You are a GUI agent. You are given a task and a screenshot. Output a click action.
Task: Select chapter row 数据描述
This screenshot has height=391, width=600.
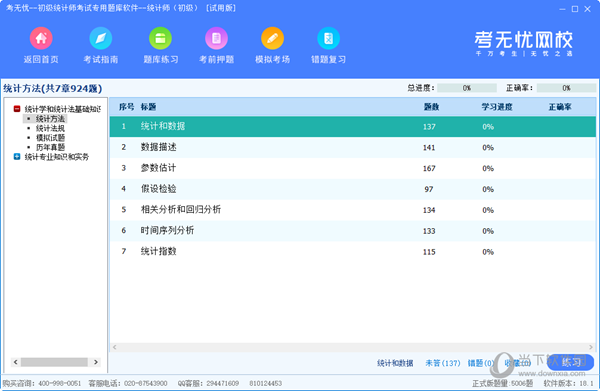coord(353,147)
